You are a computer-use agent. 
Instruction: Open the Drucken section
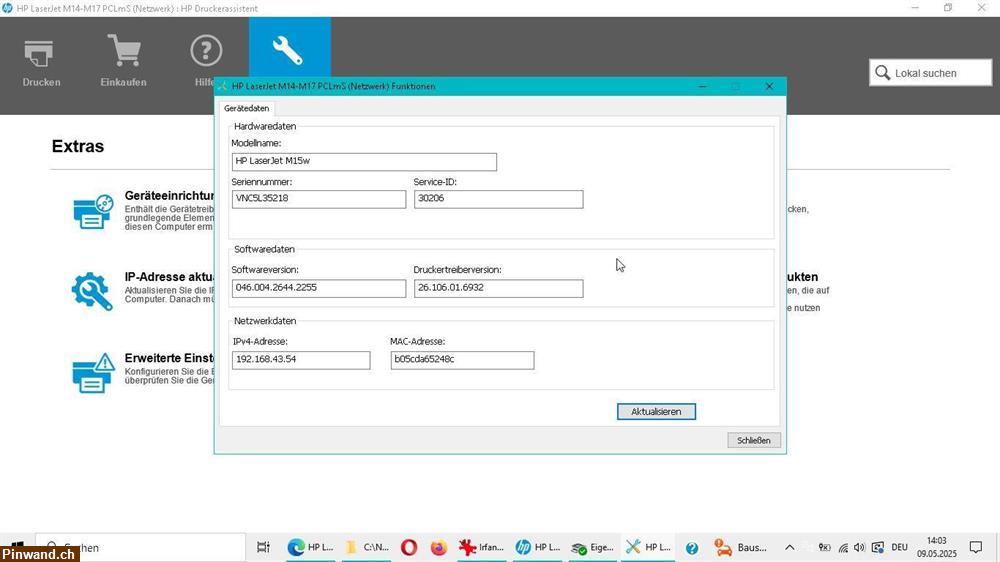pyautogui.click(x=41, y=63)
